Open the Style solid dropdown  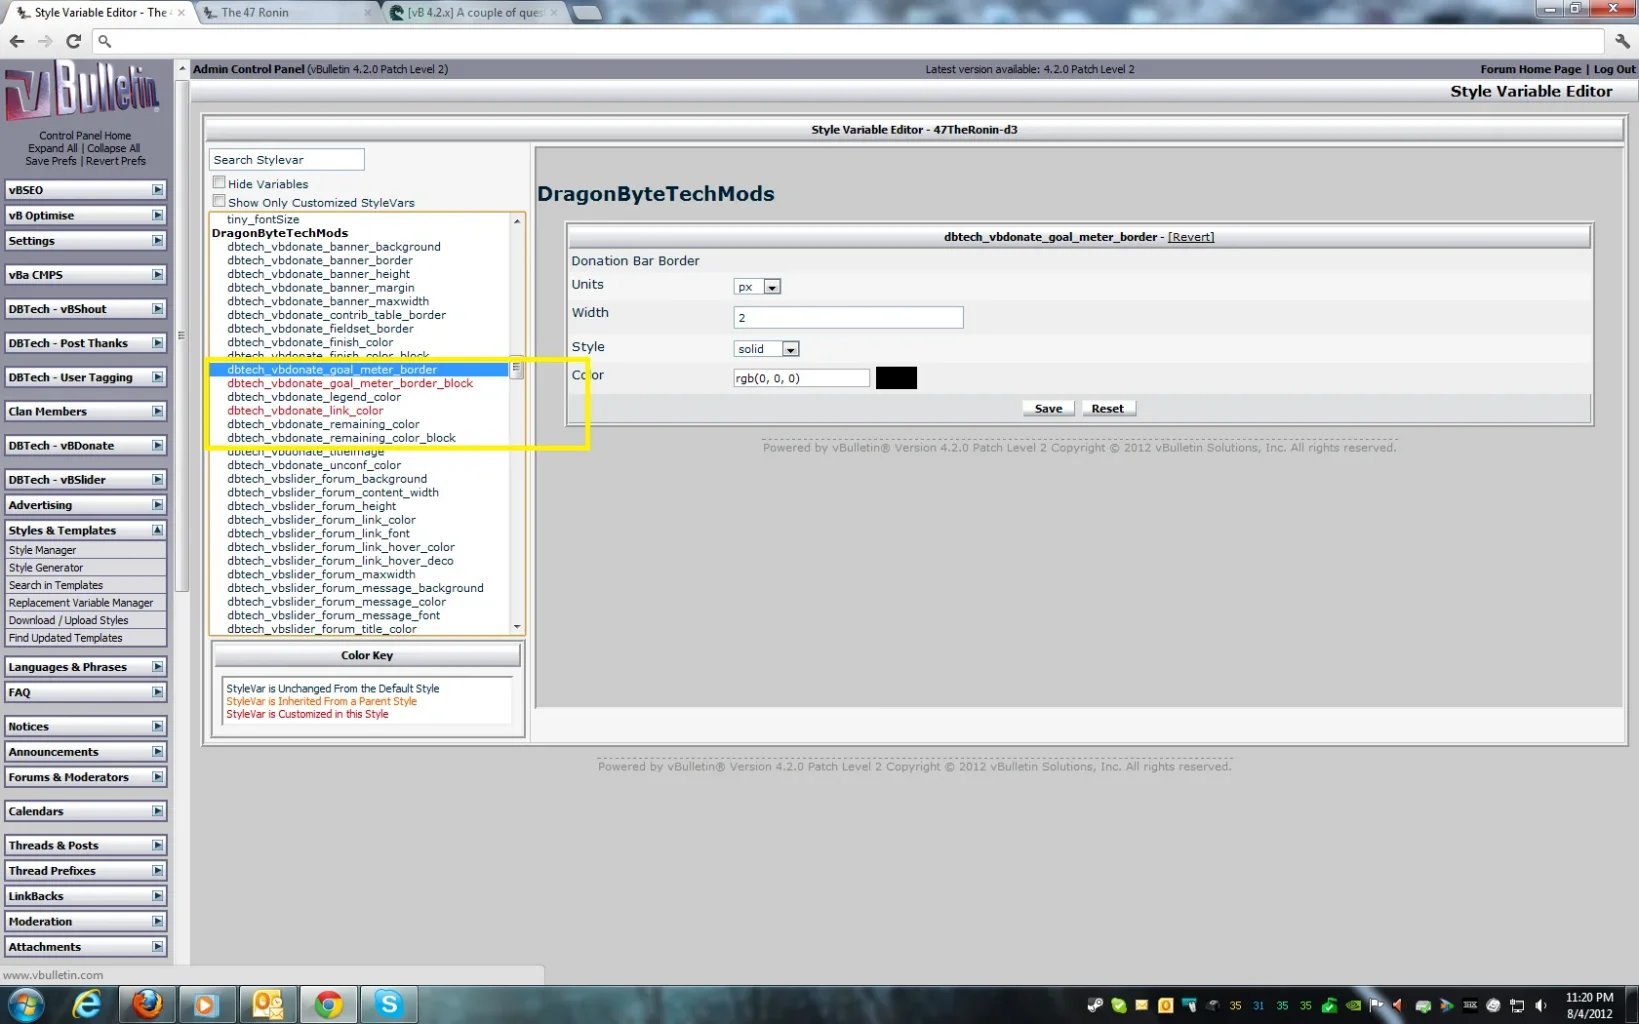tap(767, 349)
